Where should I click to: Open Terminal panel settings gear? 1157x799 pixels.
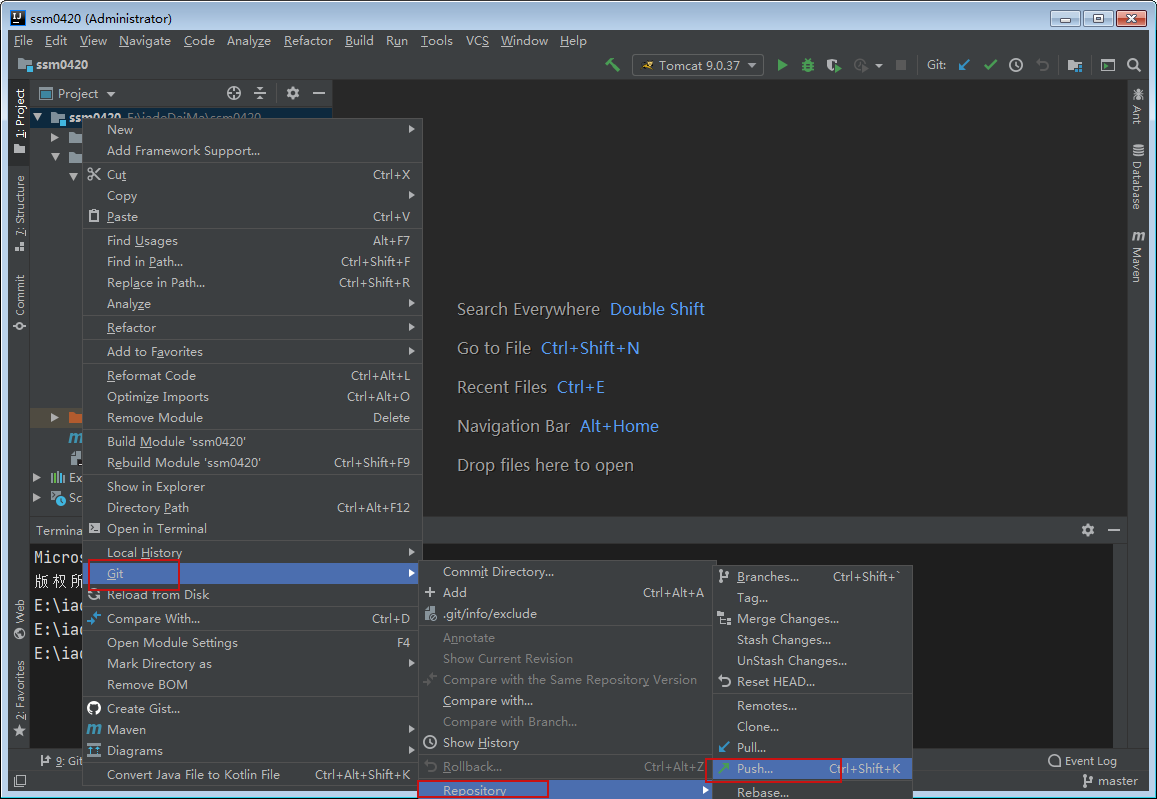[x=1088, y=530]
